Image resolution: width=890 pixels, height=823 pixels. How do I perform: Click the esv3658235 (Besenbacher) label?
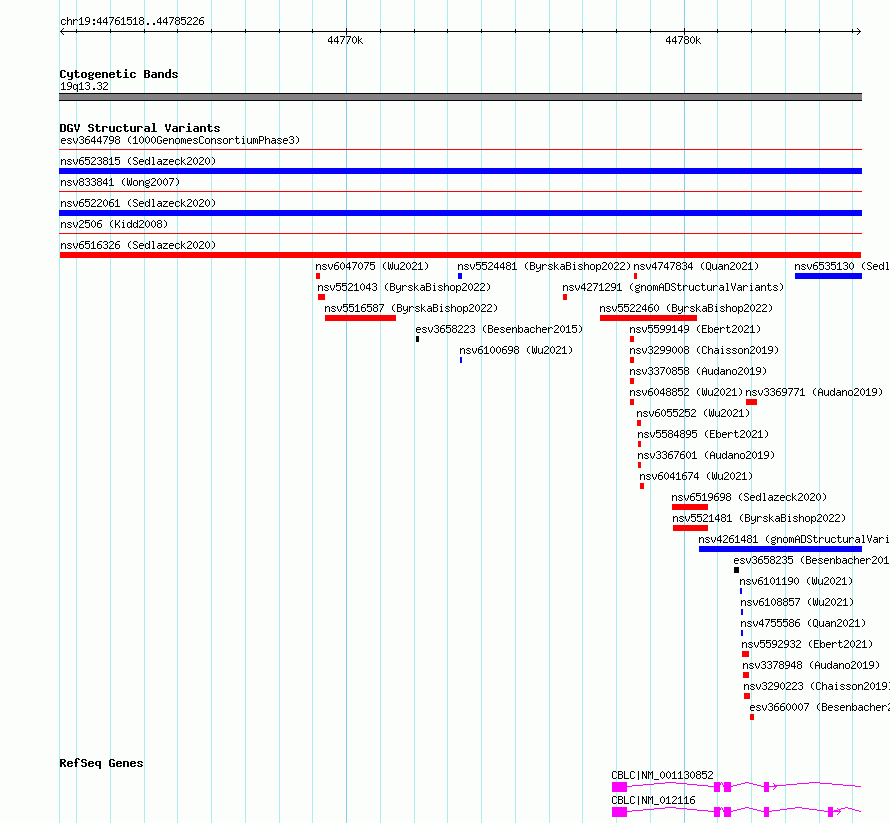(x=811, y=560)
